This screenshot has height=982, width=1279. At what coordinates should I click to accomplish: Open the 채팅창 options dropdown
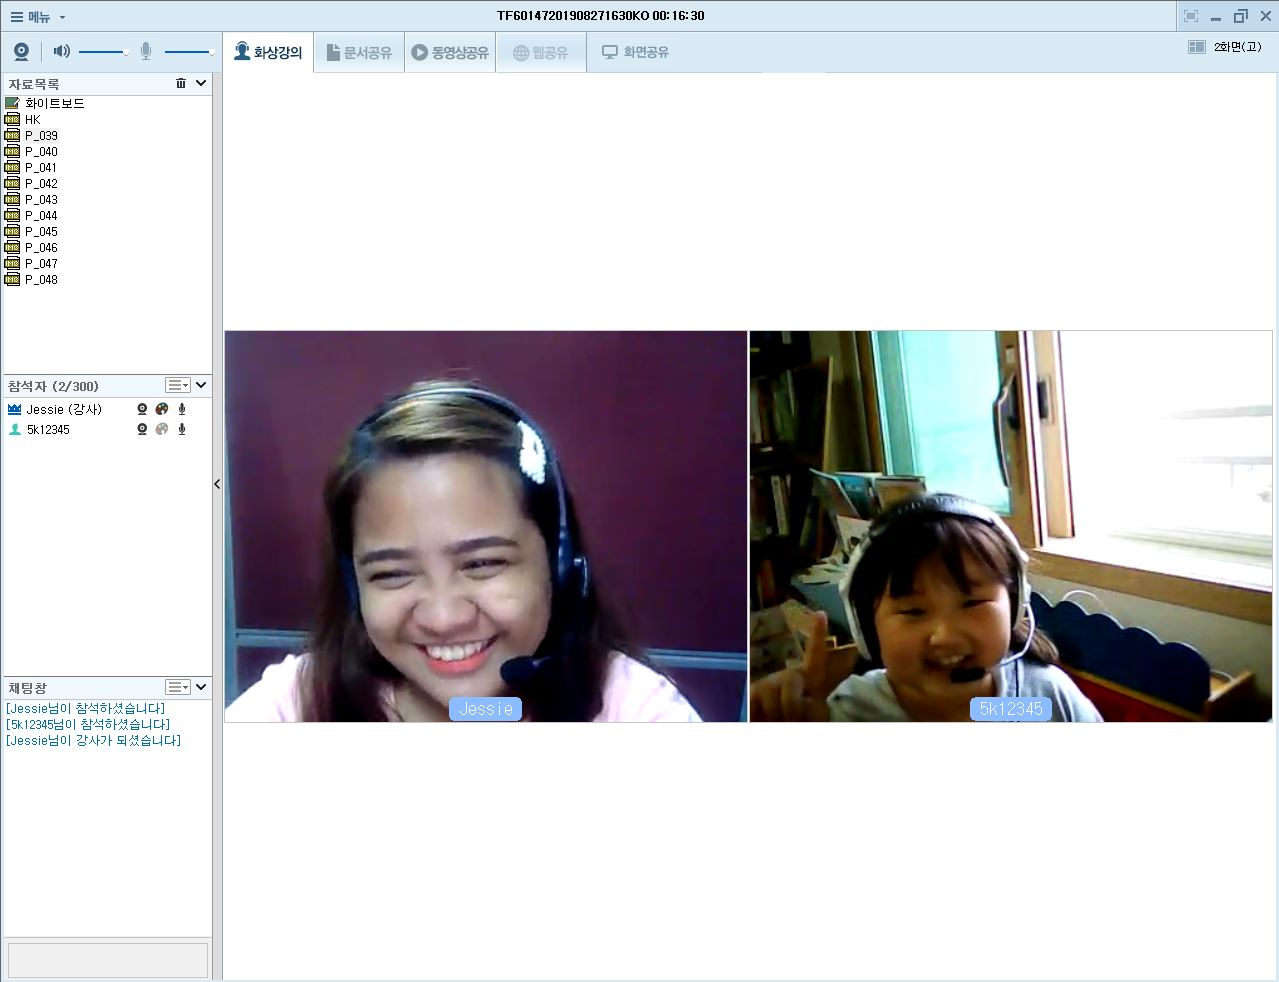(x=178, y=687)
